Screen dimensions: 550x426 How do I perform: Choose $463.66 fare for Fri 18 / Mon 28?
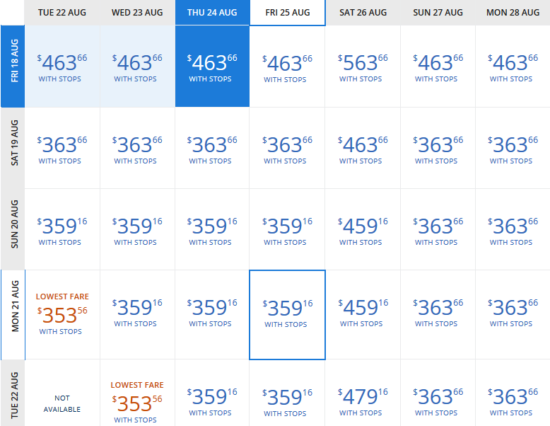(512, 66)
